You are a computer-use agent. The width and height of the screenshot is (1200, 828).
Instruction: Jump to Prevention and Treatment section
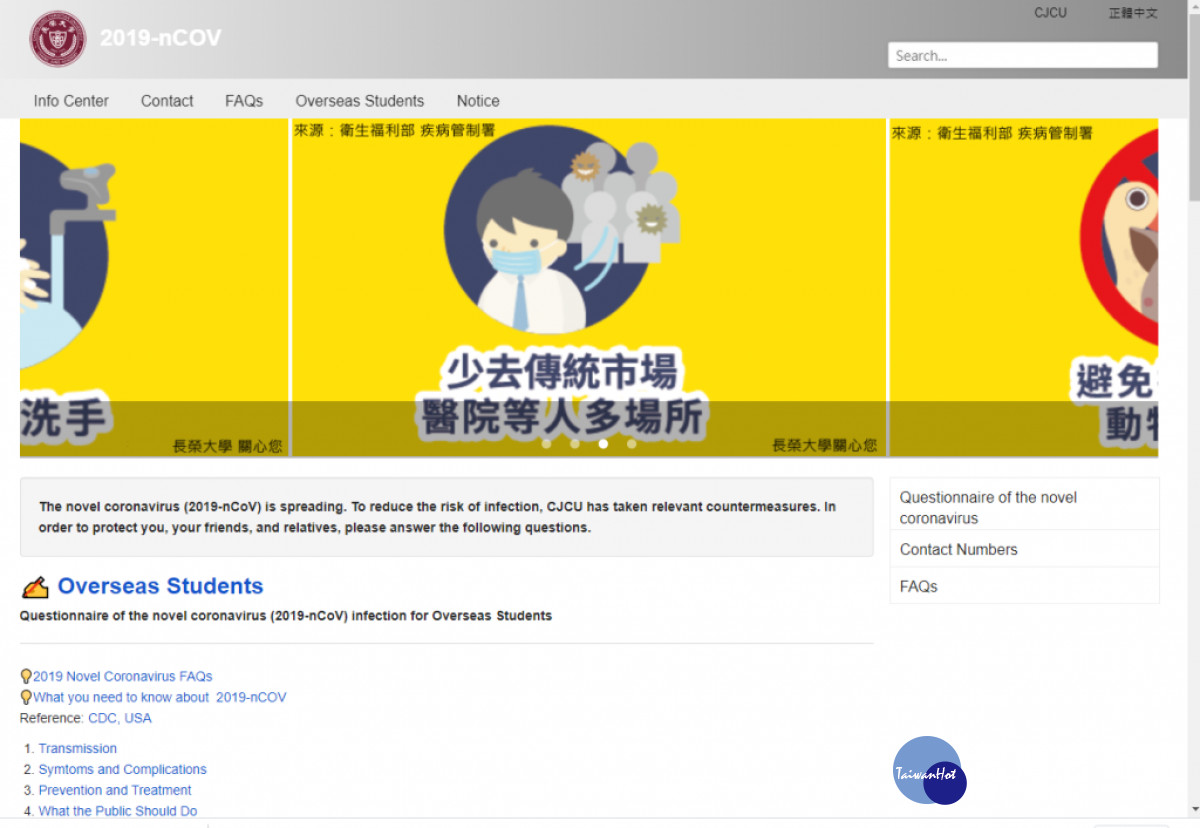[x=115, y=790]
